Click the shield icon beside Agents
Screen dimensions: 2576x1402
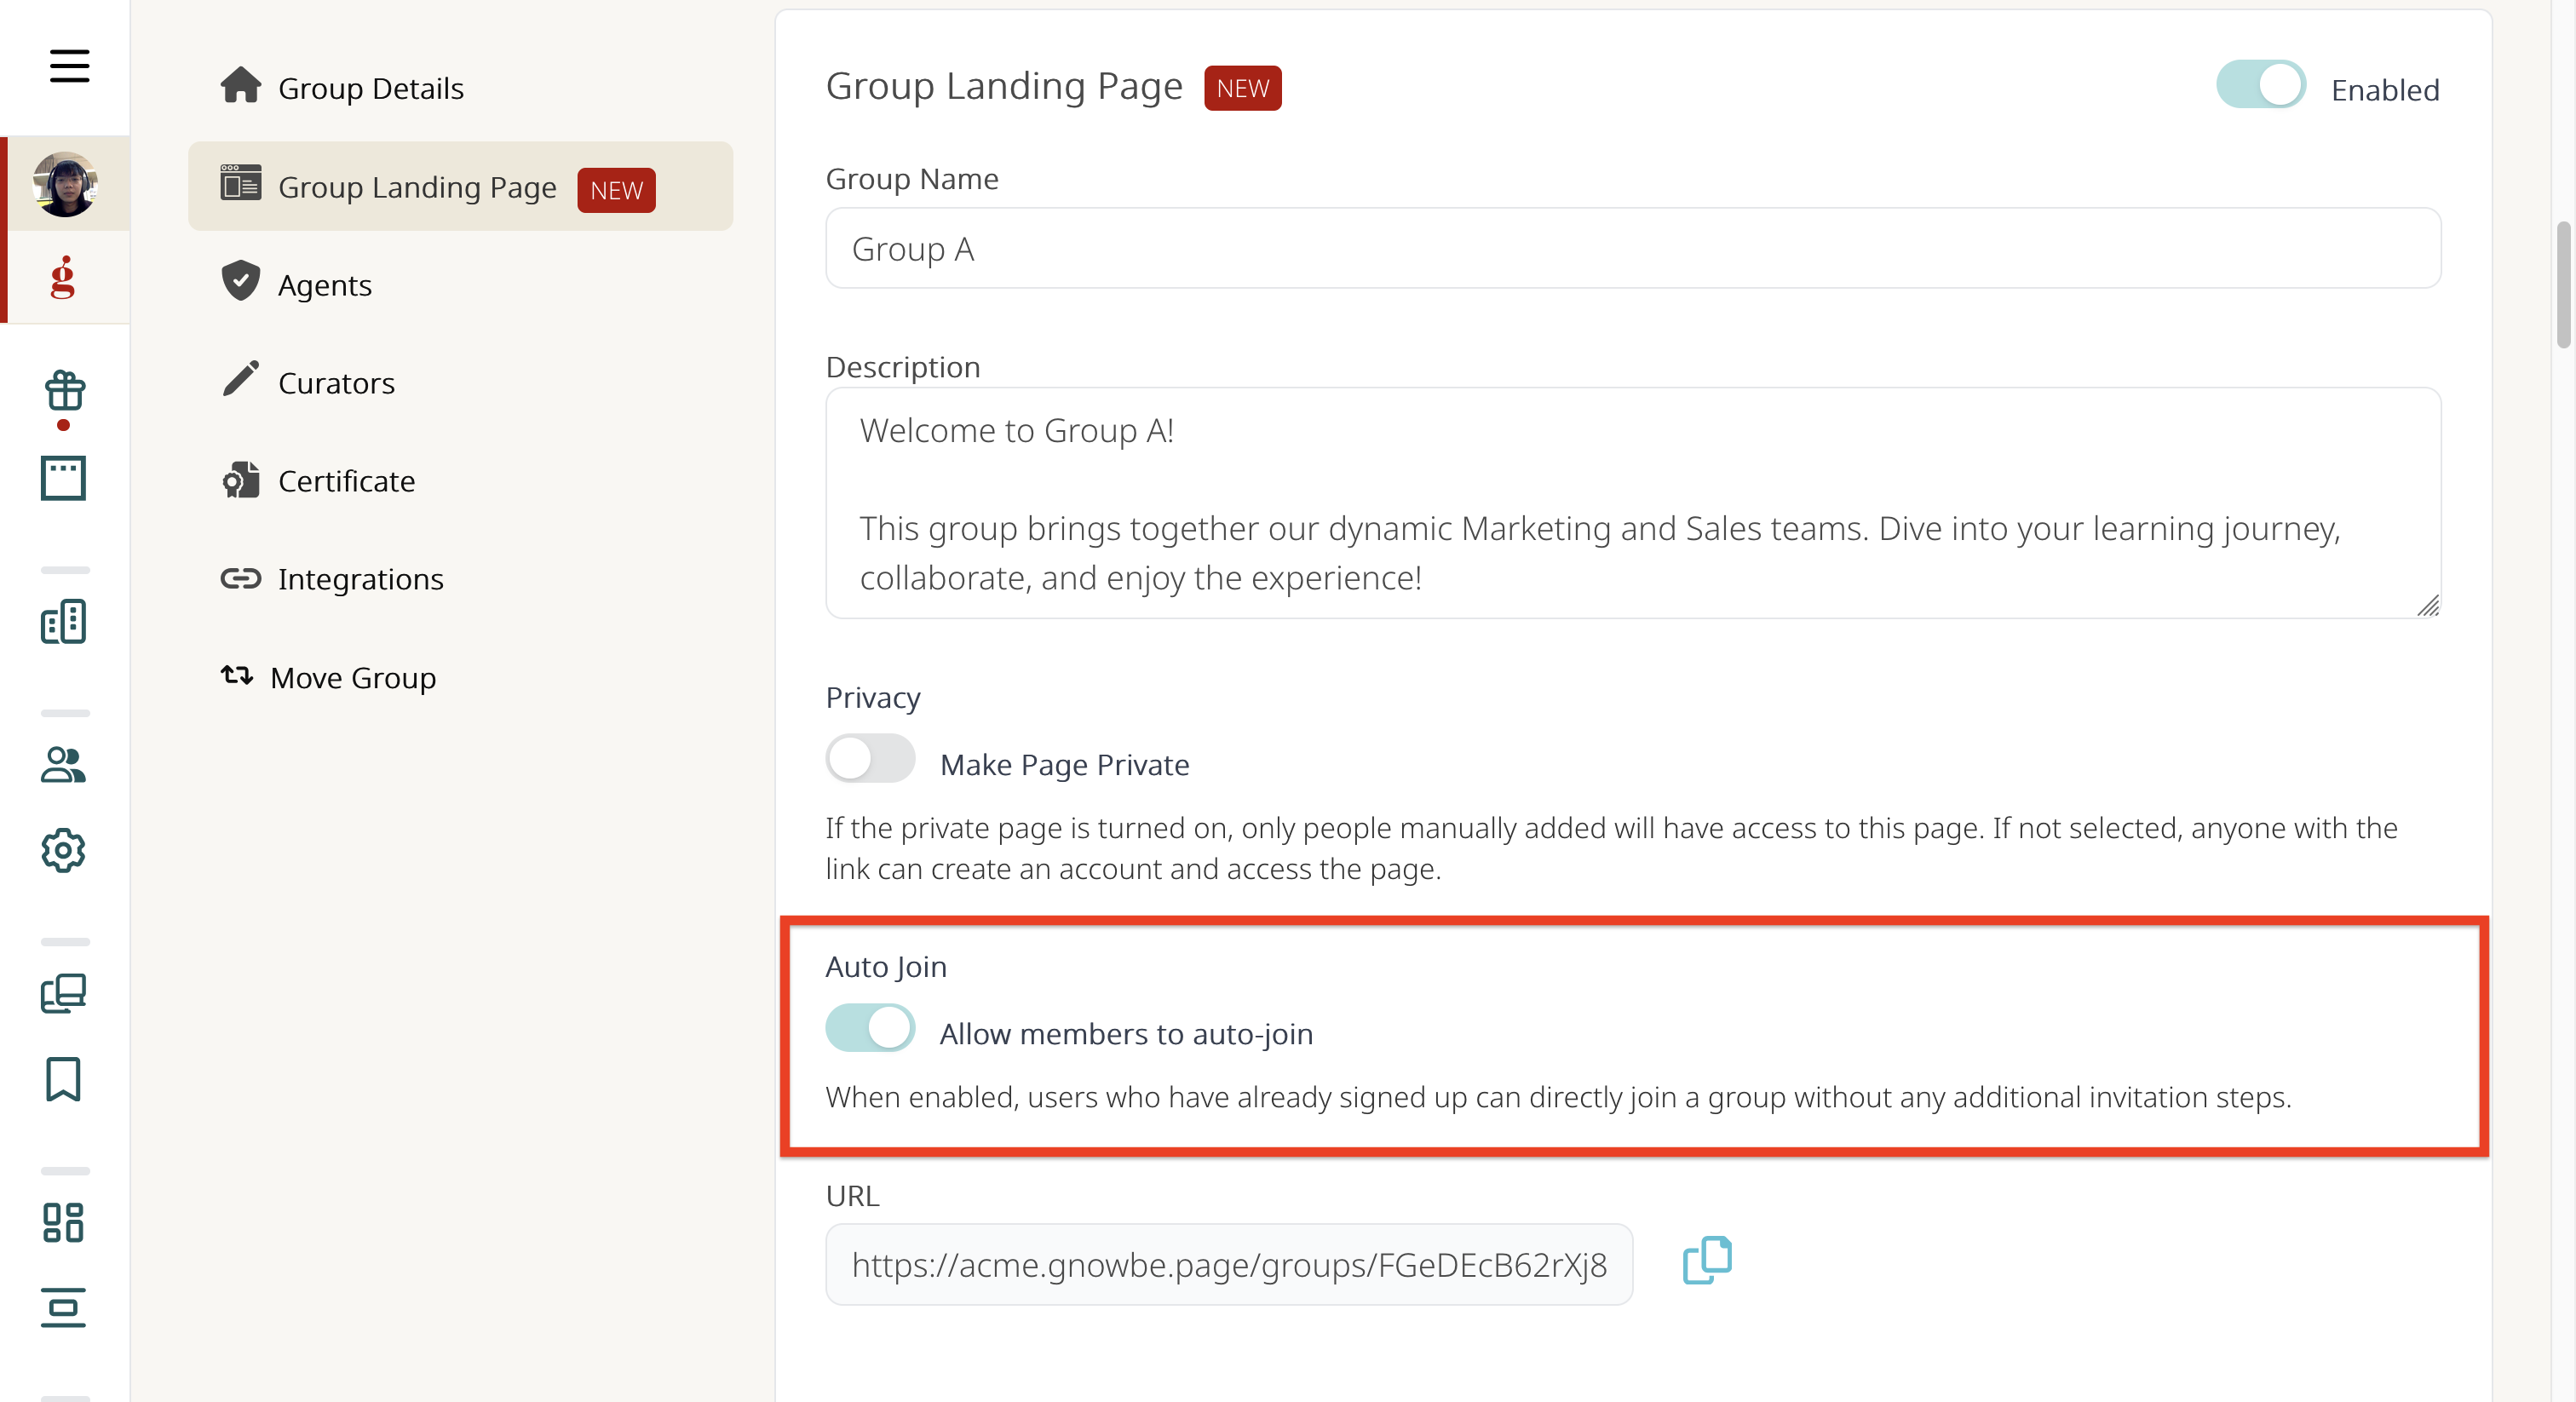[x=241, y=281]
